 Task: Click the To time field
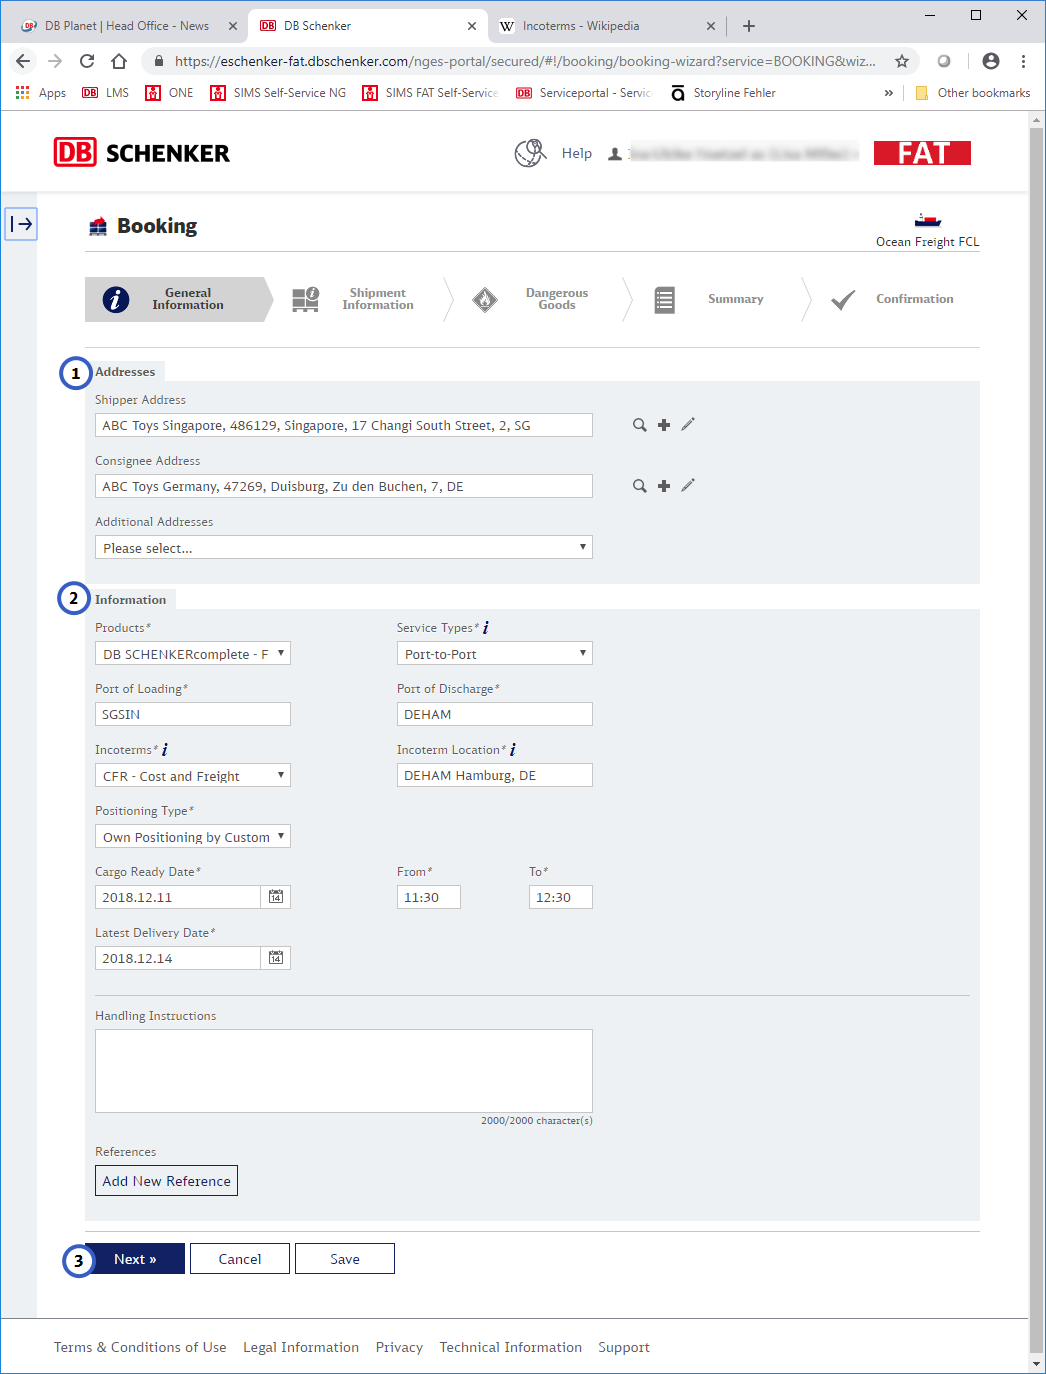561,897
